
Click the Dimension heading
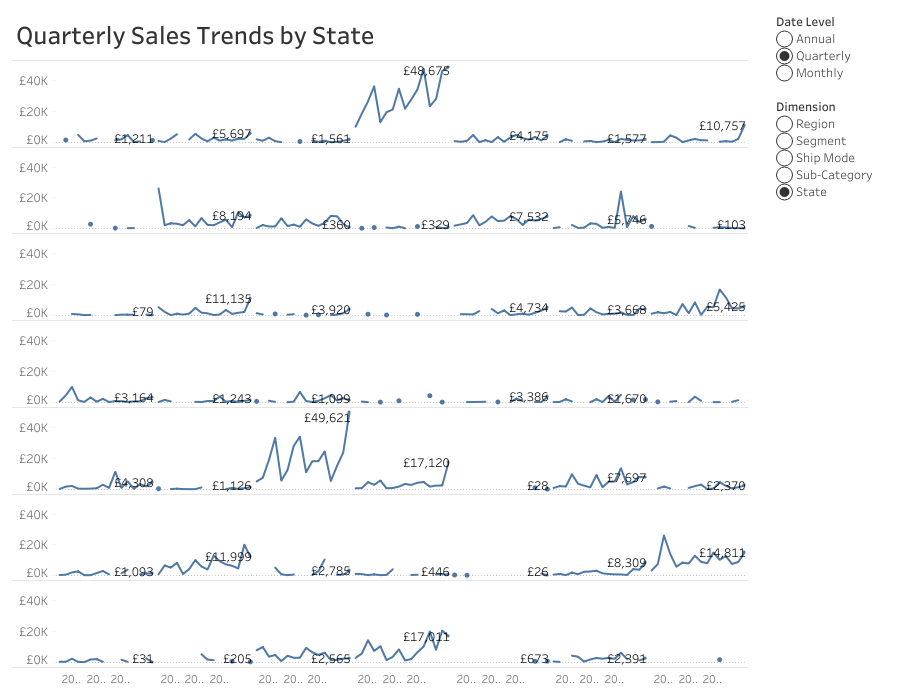(x=805, y=107)
